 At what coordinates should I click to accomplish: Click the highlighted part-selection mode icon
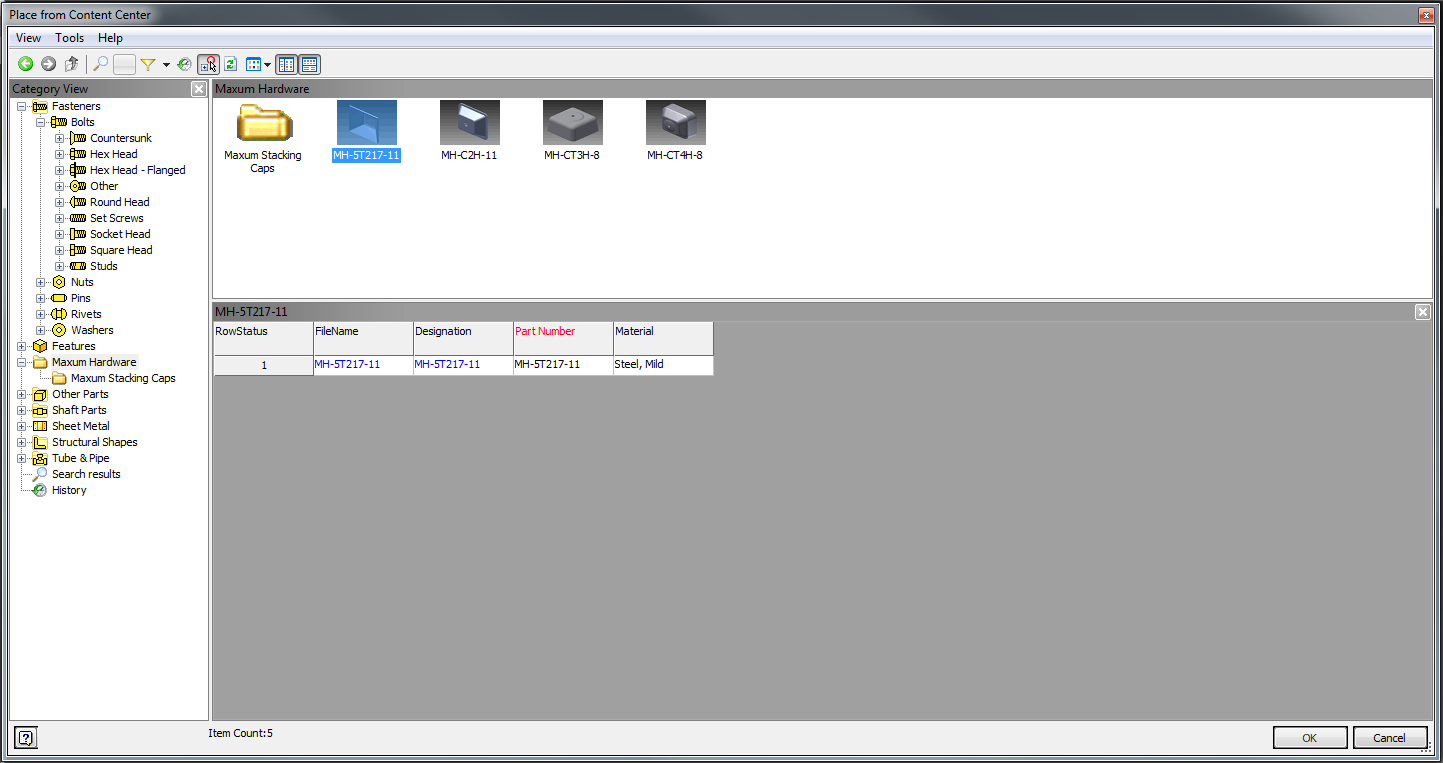coord(208,64)
